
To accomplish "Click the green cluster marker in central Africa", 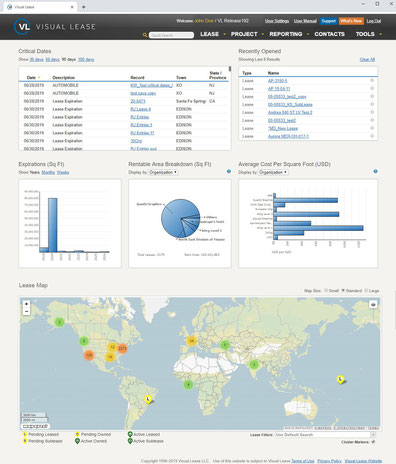I will 188,385.
